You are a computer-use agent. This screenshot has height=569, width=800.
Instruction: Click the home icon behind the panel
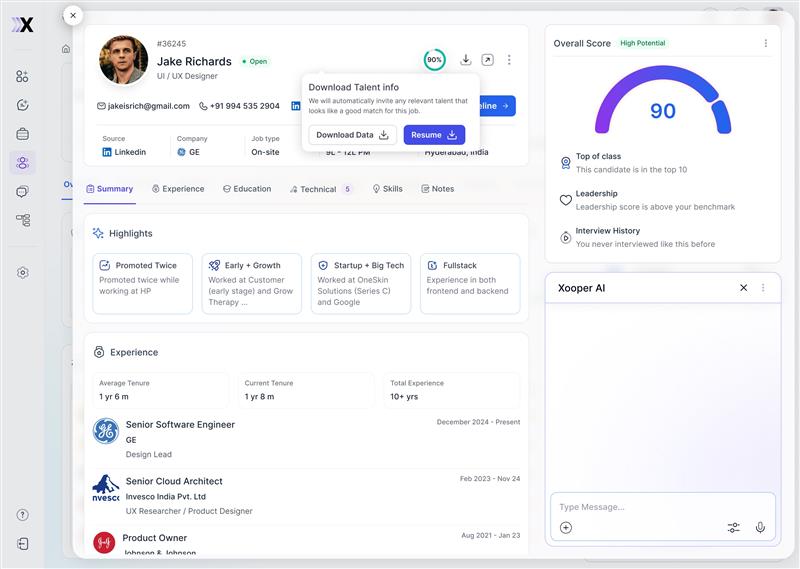(x=66, y=49)
